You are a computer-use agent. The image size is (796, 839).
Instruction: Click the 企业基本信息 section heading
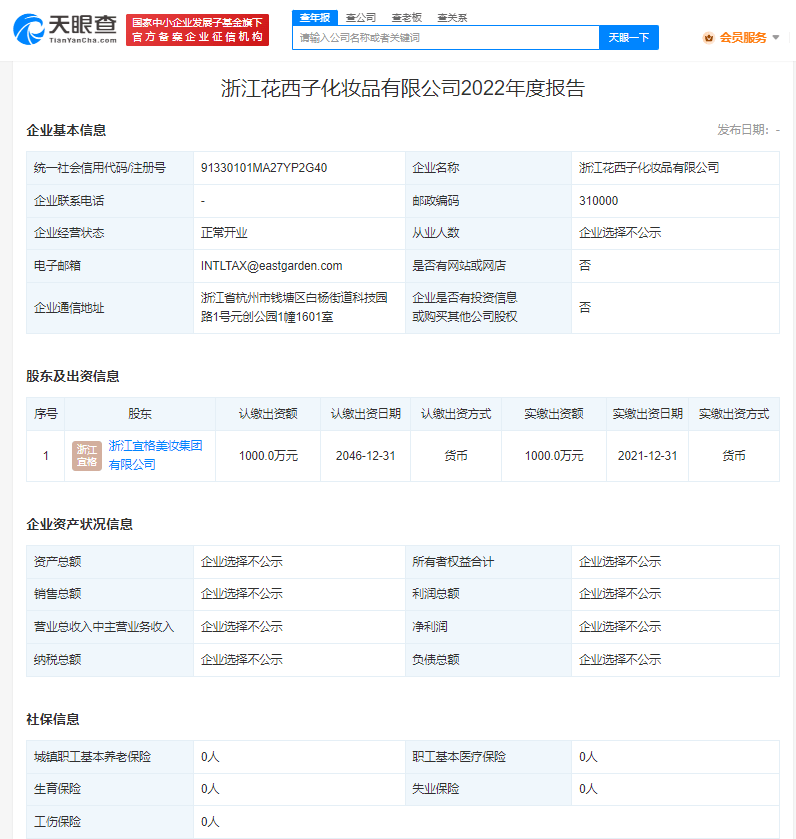coord(66,130)
